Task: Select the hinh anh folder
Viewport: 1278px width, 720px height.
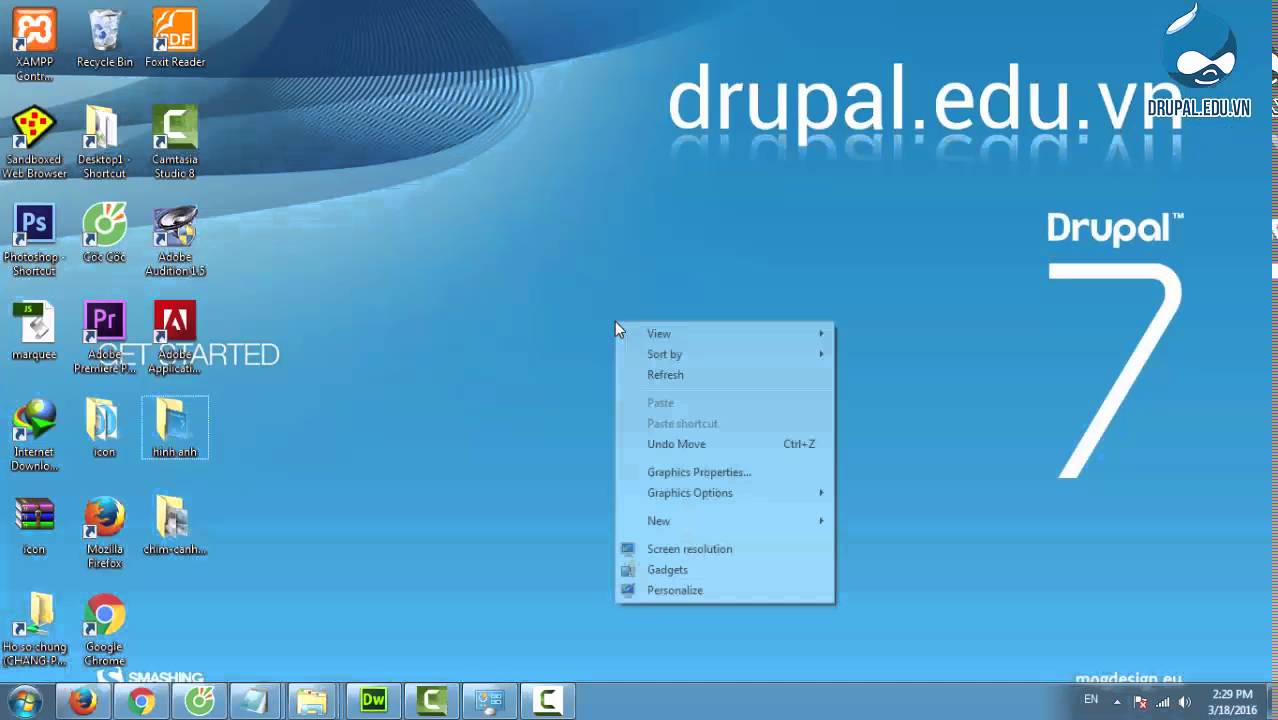Action: pos(175,428)
